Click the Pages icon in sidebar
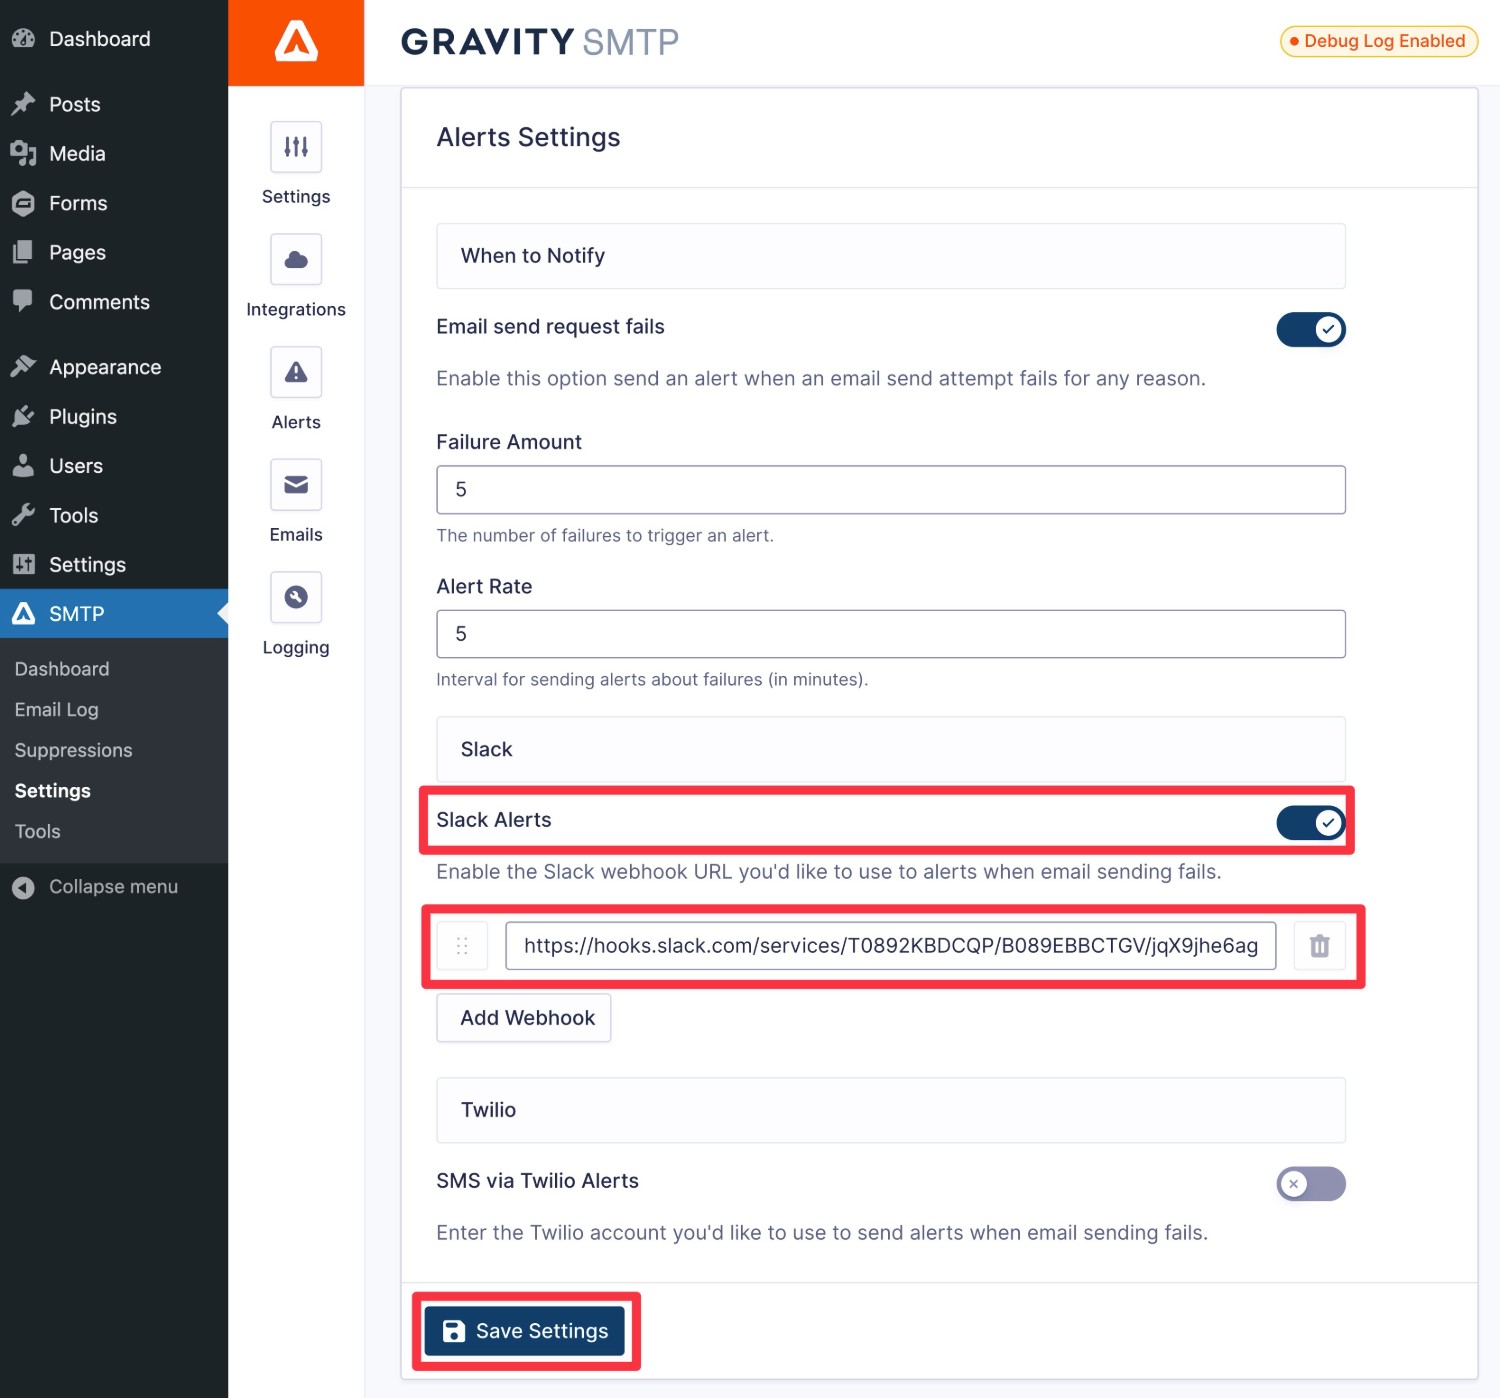This screenshot has height=1398, width=1500. tap(23, 252)
